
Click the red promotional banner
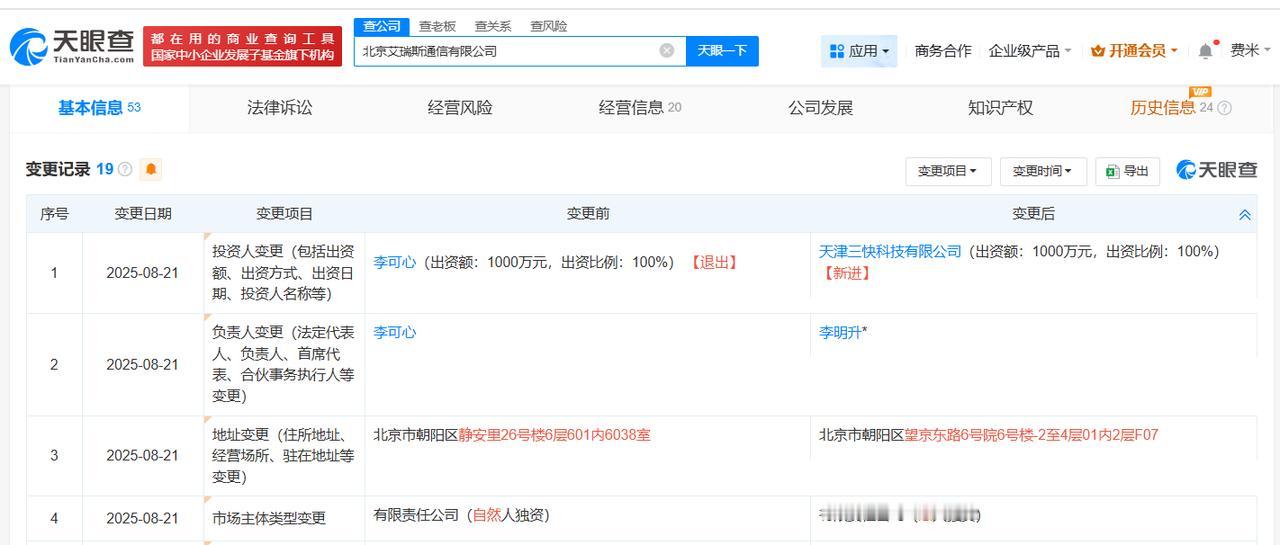(x=242, y=46)
